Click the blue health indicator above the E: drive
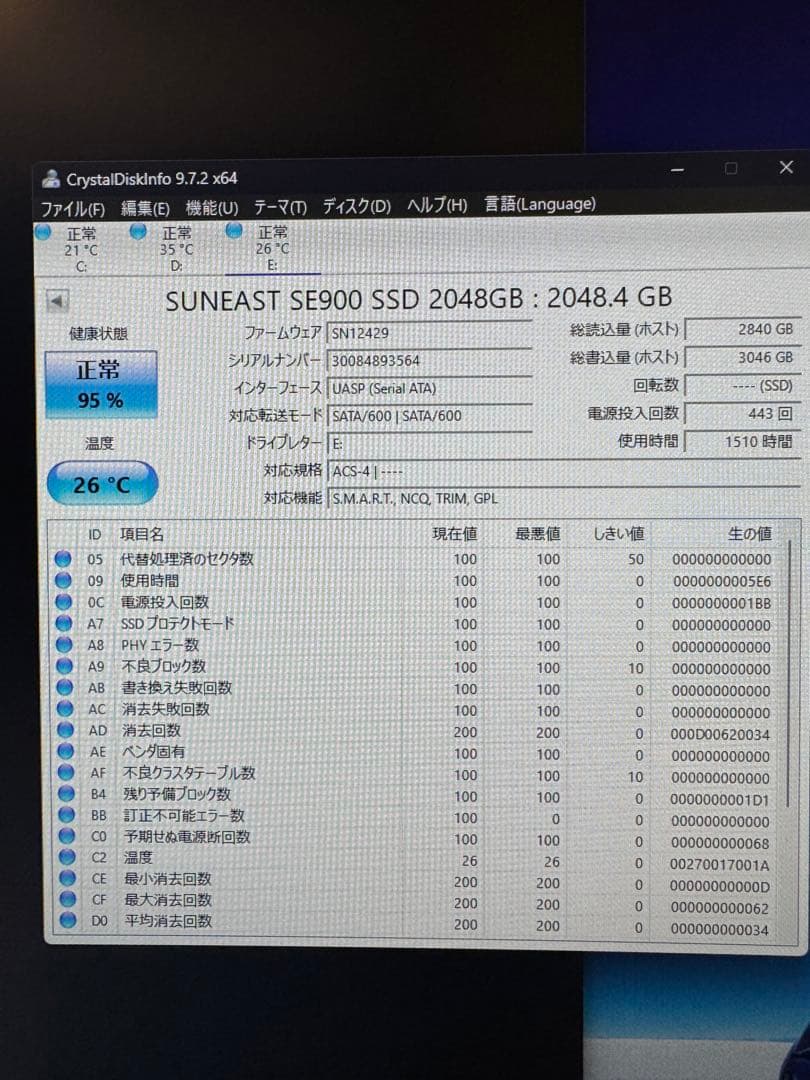Screen dimensions: 810x1080 tap(233, 231)
